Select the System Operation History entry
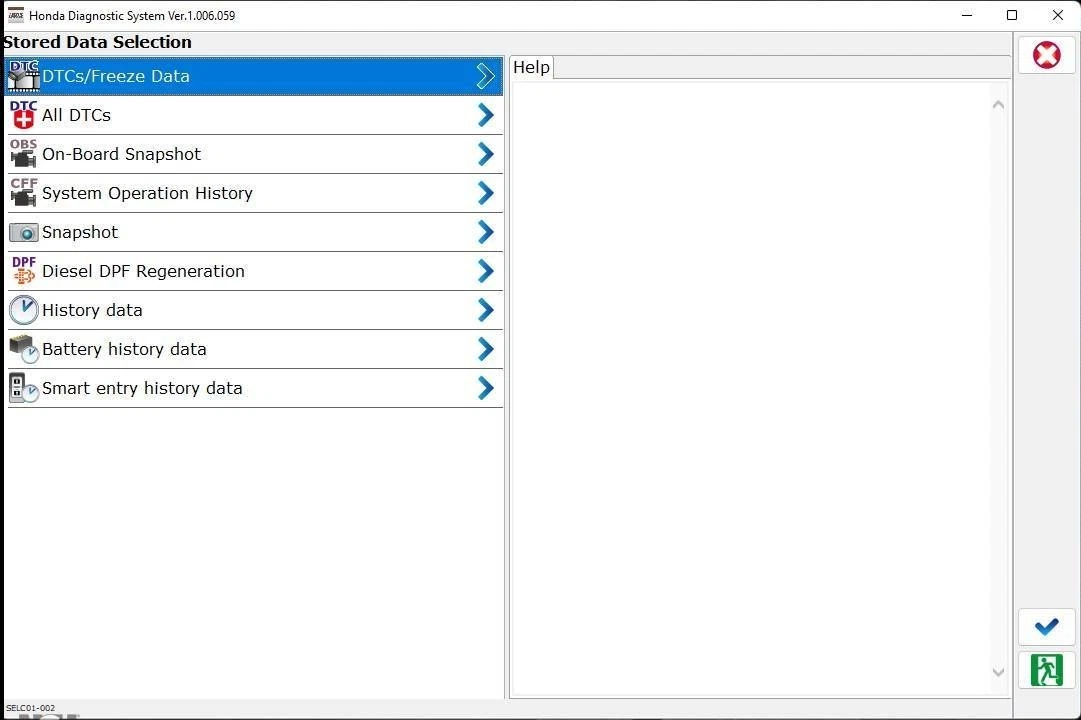Image resolution: width=1081 pixels, height=720 pixels. [255, 193]
